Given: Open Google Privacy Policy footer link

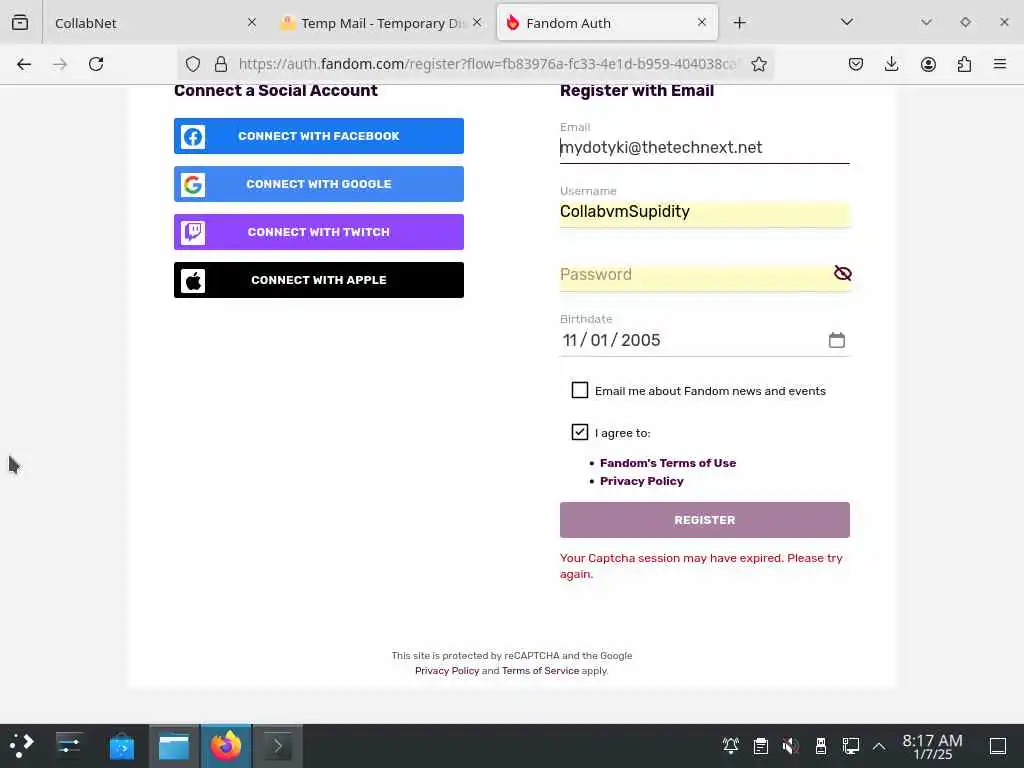Looking at the screenshot, I should (x=447, y=671).
